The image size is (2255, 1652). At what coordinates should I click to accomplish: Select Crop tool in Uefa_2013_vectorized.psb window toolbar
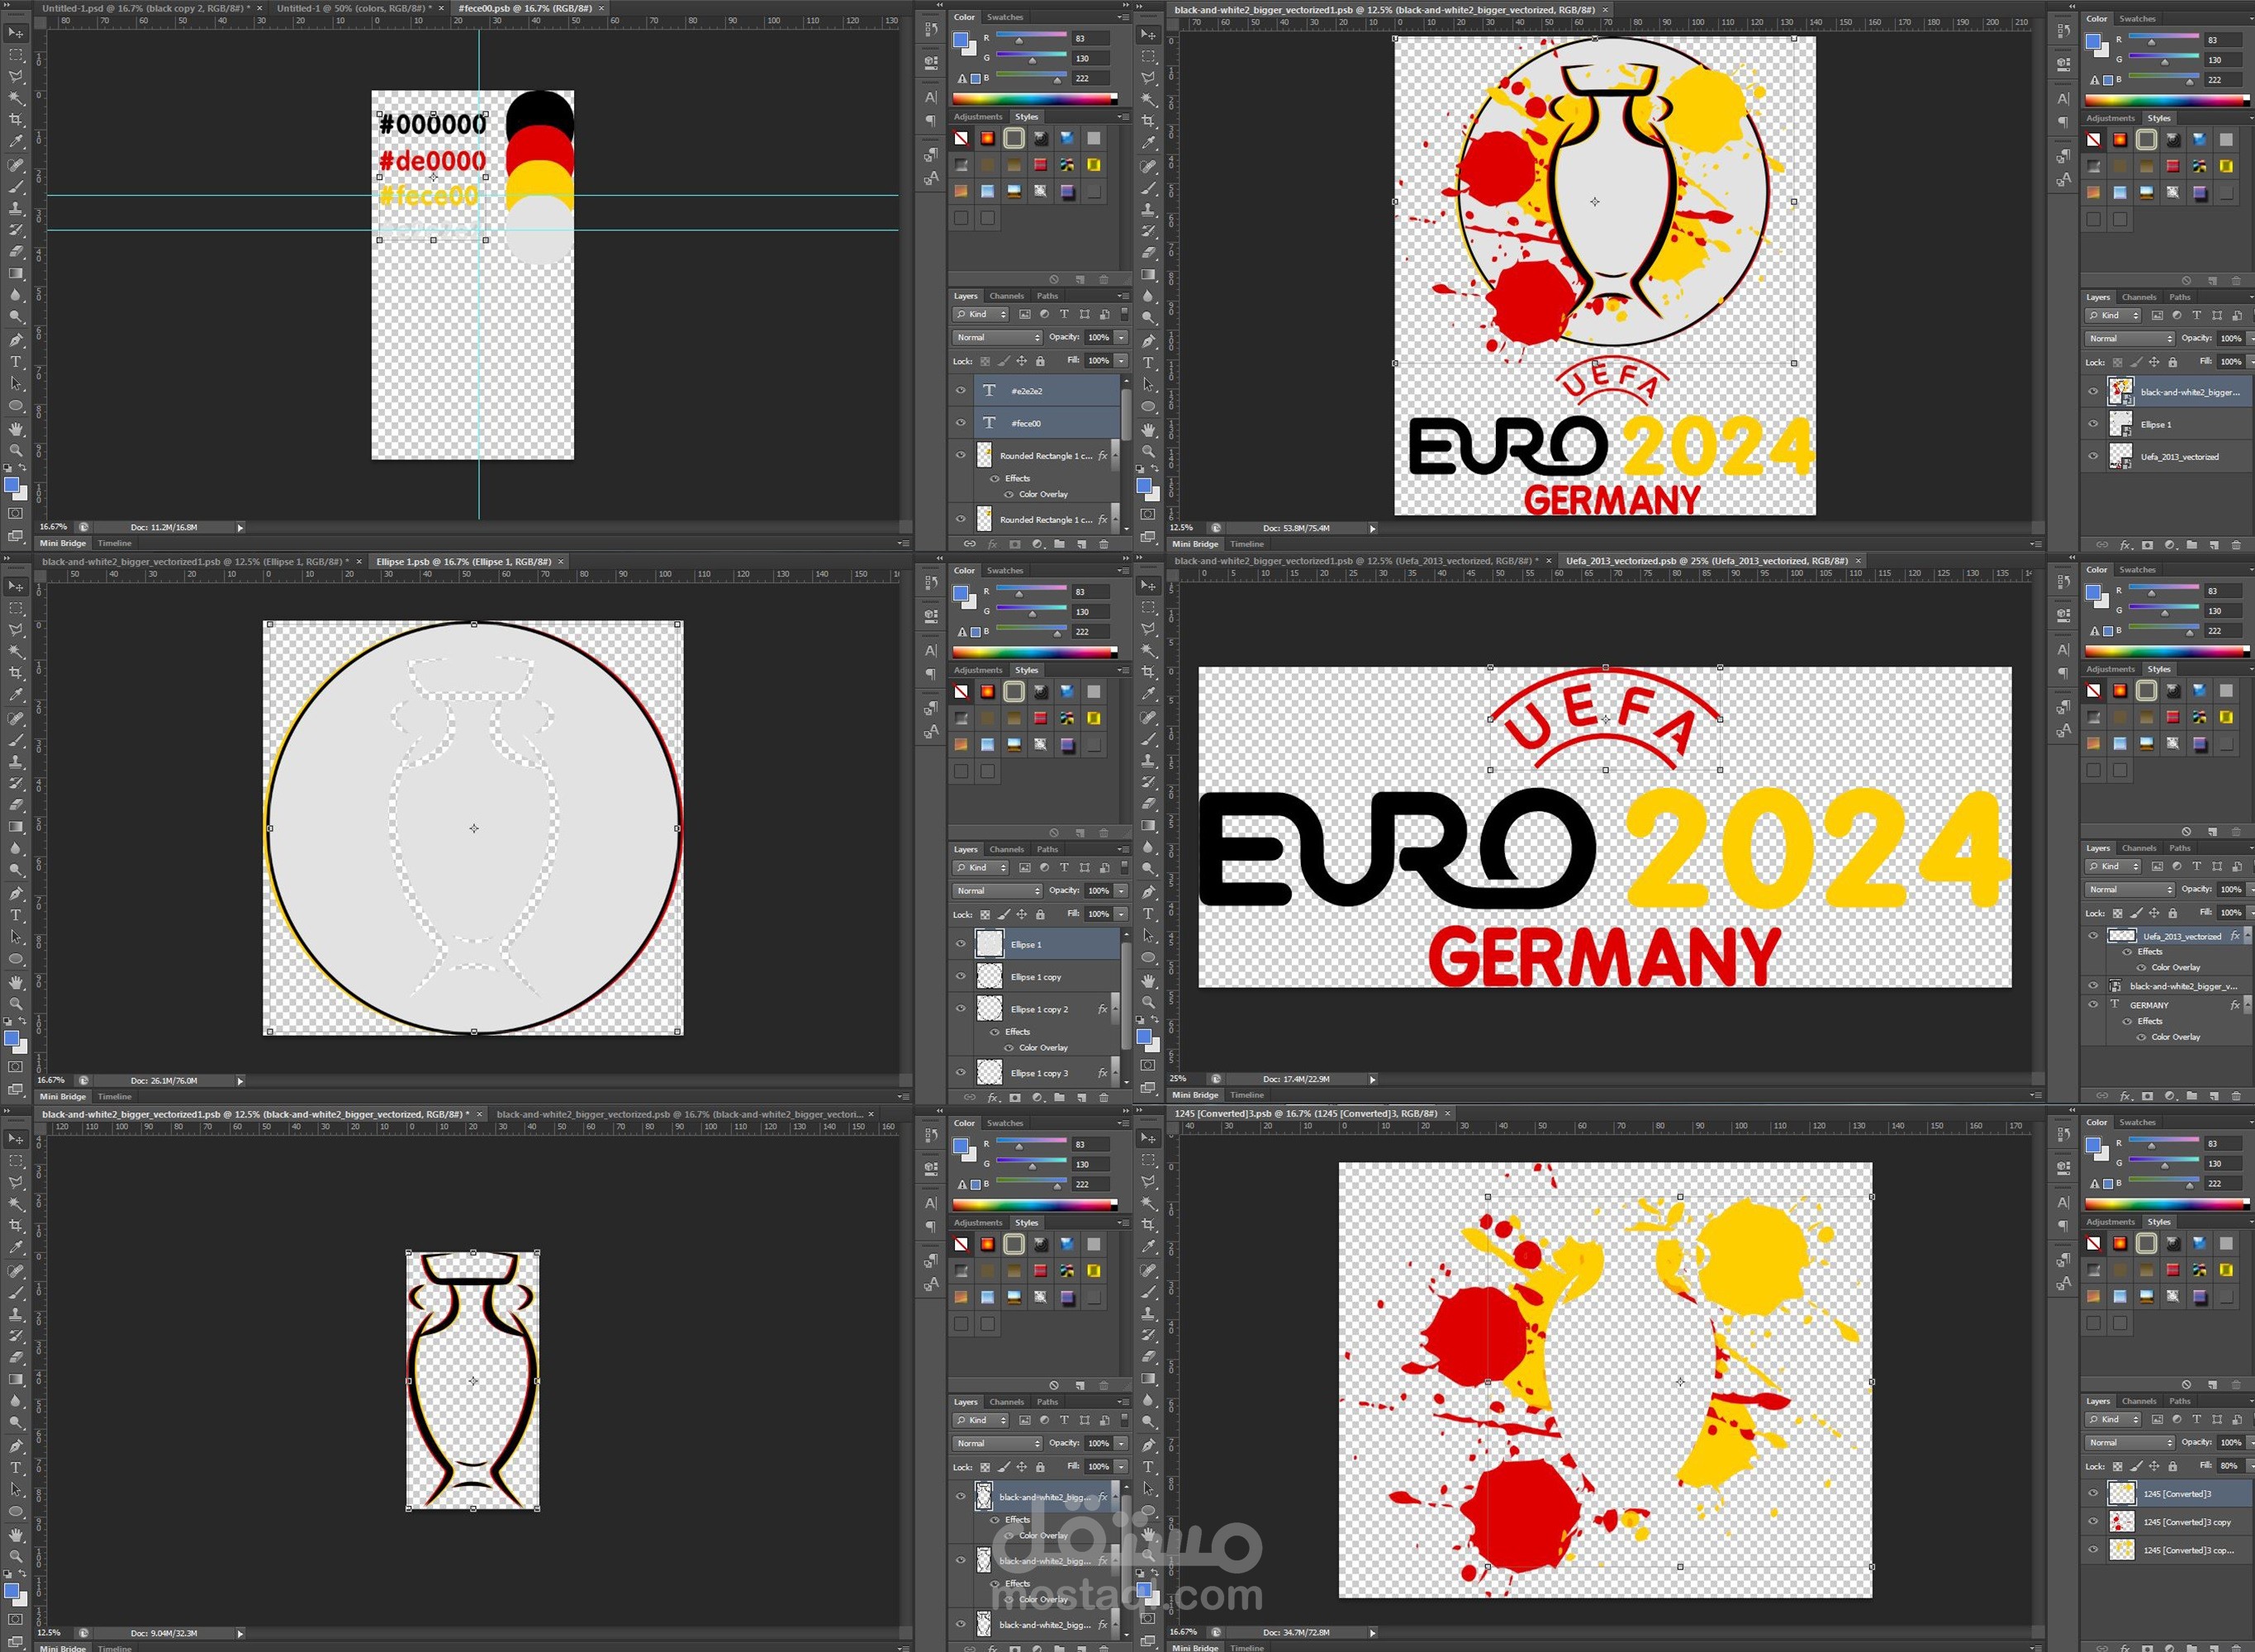point(1148,672)
